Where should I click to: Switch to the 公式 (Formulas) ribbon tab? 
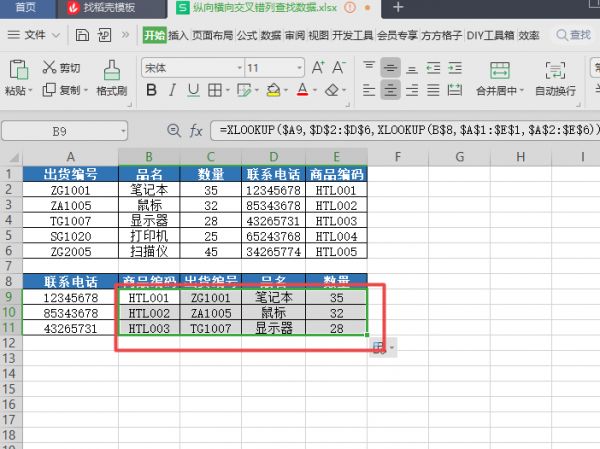[x=247, y=35]
